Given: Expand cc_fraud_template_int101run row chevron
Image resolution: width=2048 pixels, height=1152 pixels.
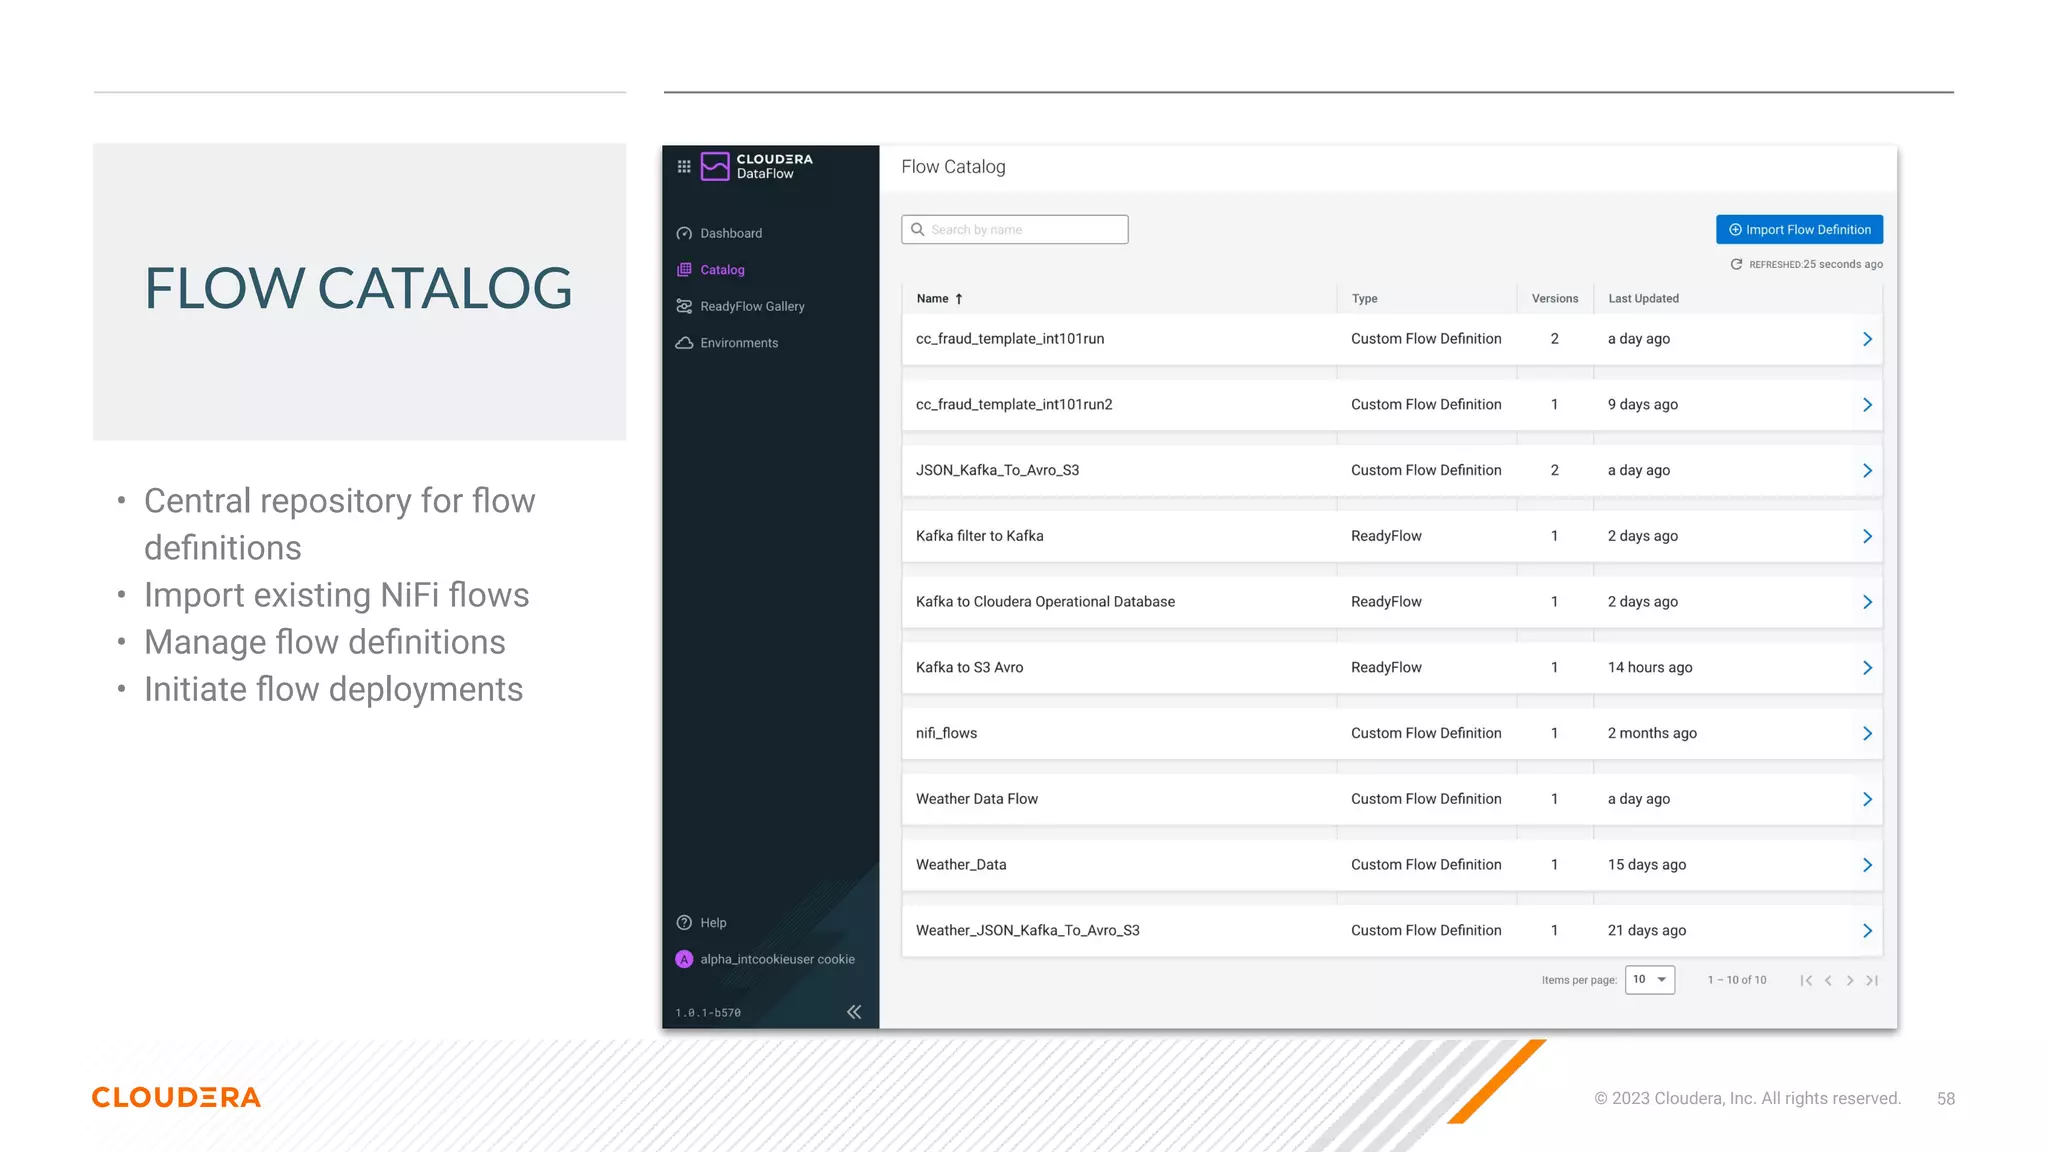Looking at the screenshot, I should coord(1867,339).
